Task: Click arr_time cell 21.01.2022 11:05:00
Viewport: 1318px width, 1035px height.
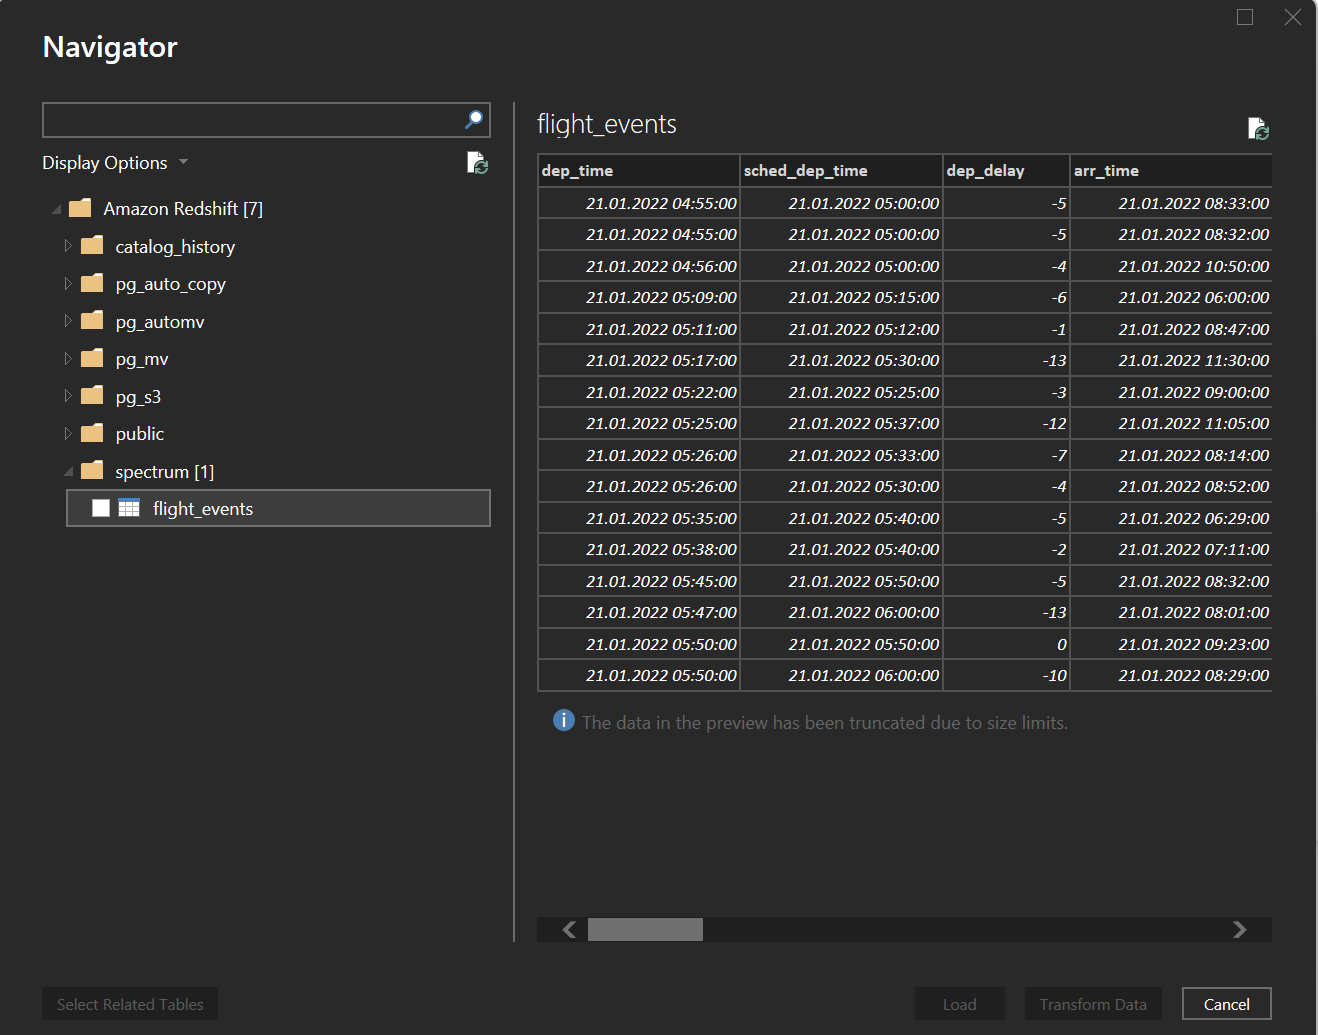Action: pos(1171,423)
